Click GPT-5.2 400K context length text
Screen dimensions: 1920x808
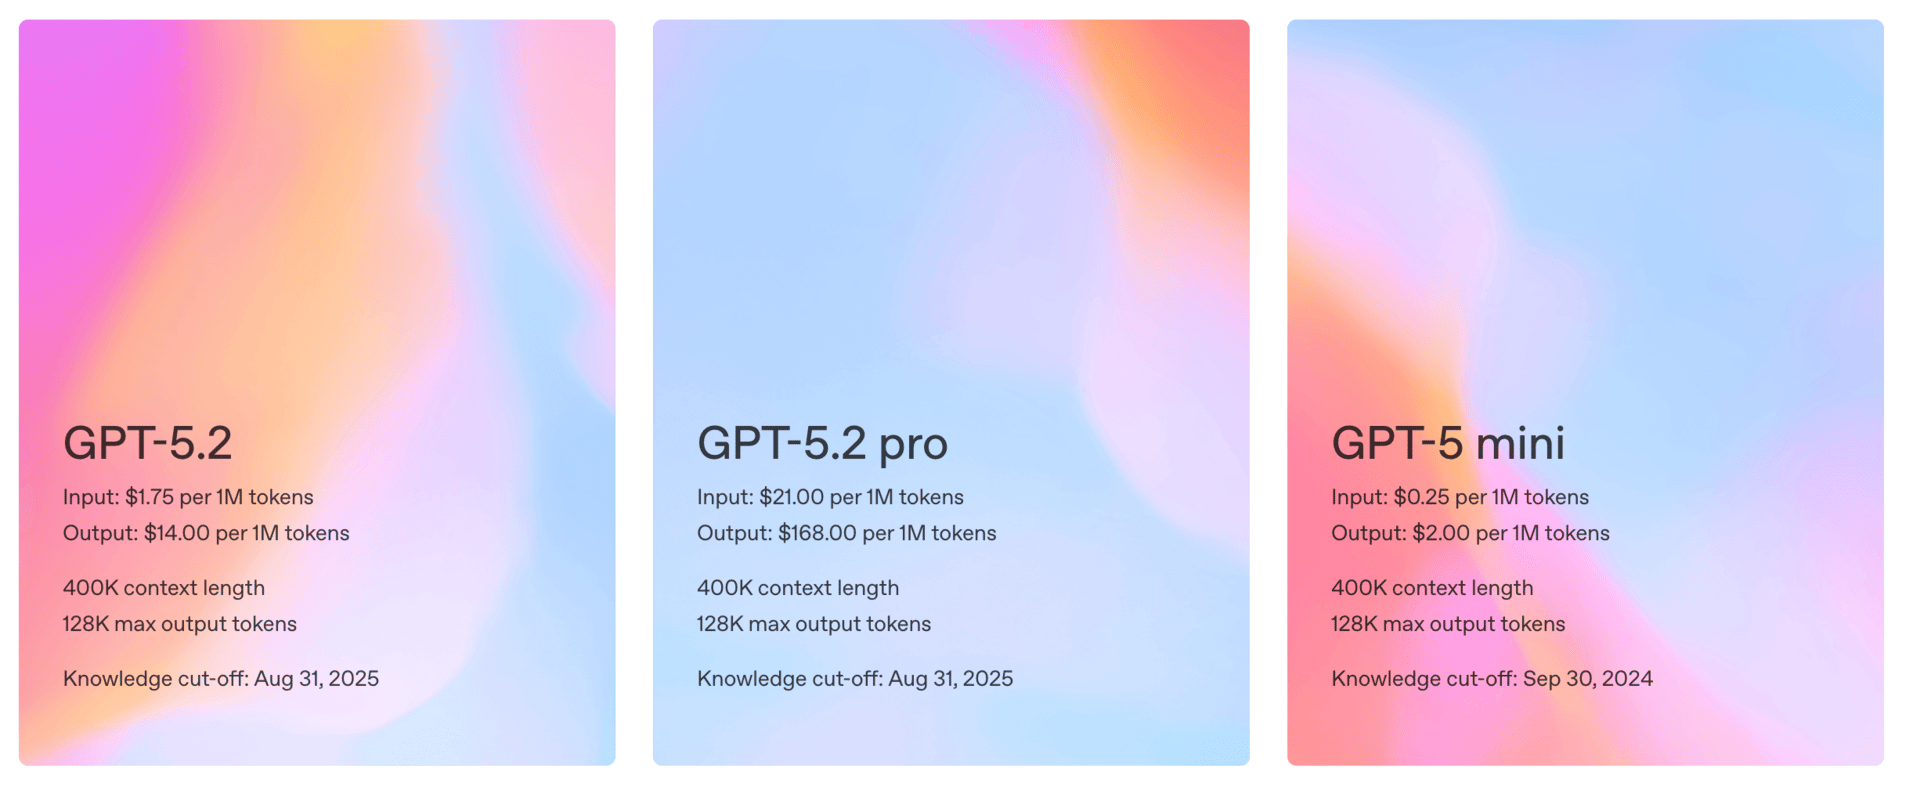coord(164,588)
